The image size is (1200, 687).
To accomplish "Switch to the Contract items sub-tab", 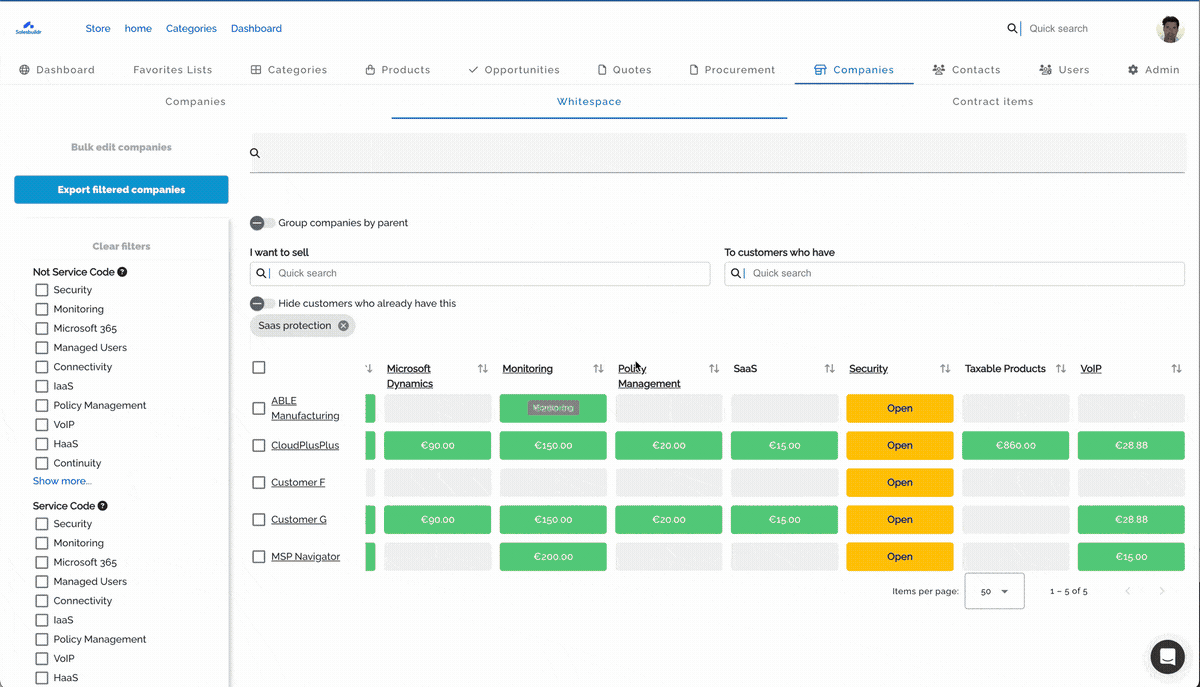I will pyautogui.click(x=992, y=102).
